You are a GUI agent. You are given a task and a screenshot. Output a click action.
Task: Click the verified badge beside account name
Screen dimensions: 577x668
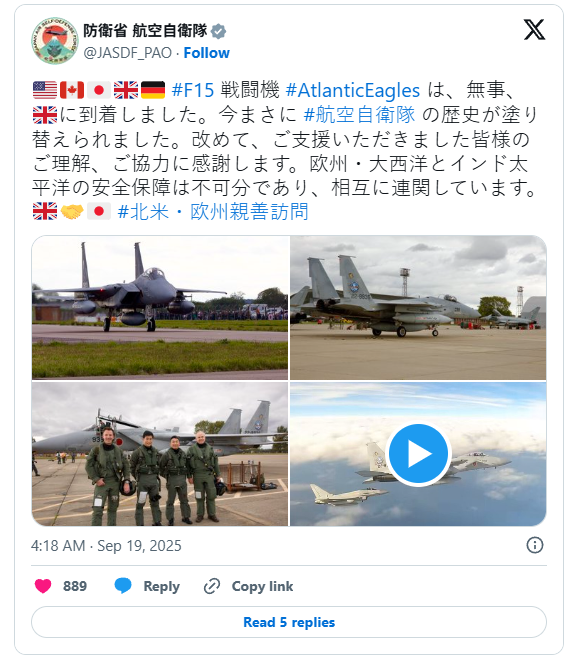pyautogui.click(x=219, y=31)
